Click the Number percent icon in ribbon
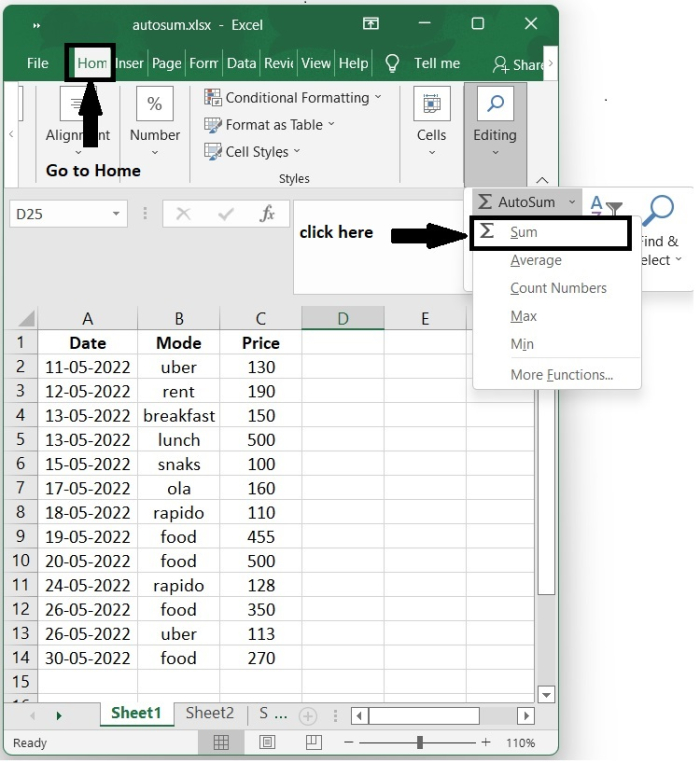Image resolution: width=700 pixels, height=763 pixels. 155,103
